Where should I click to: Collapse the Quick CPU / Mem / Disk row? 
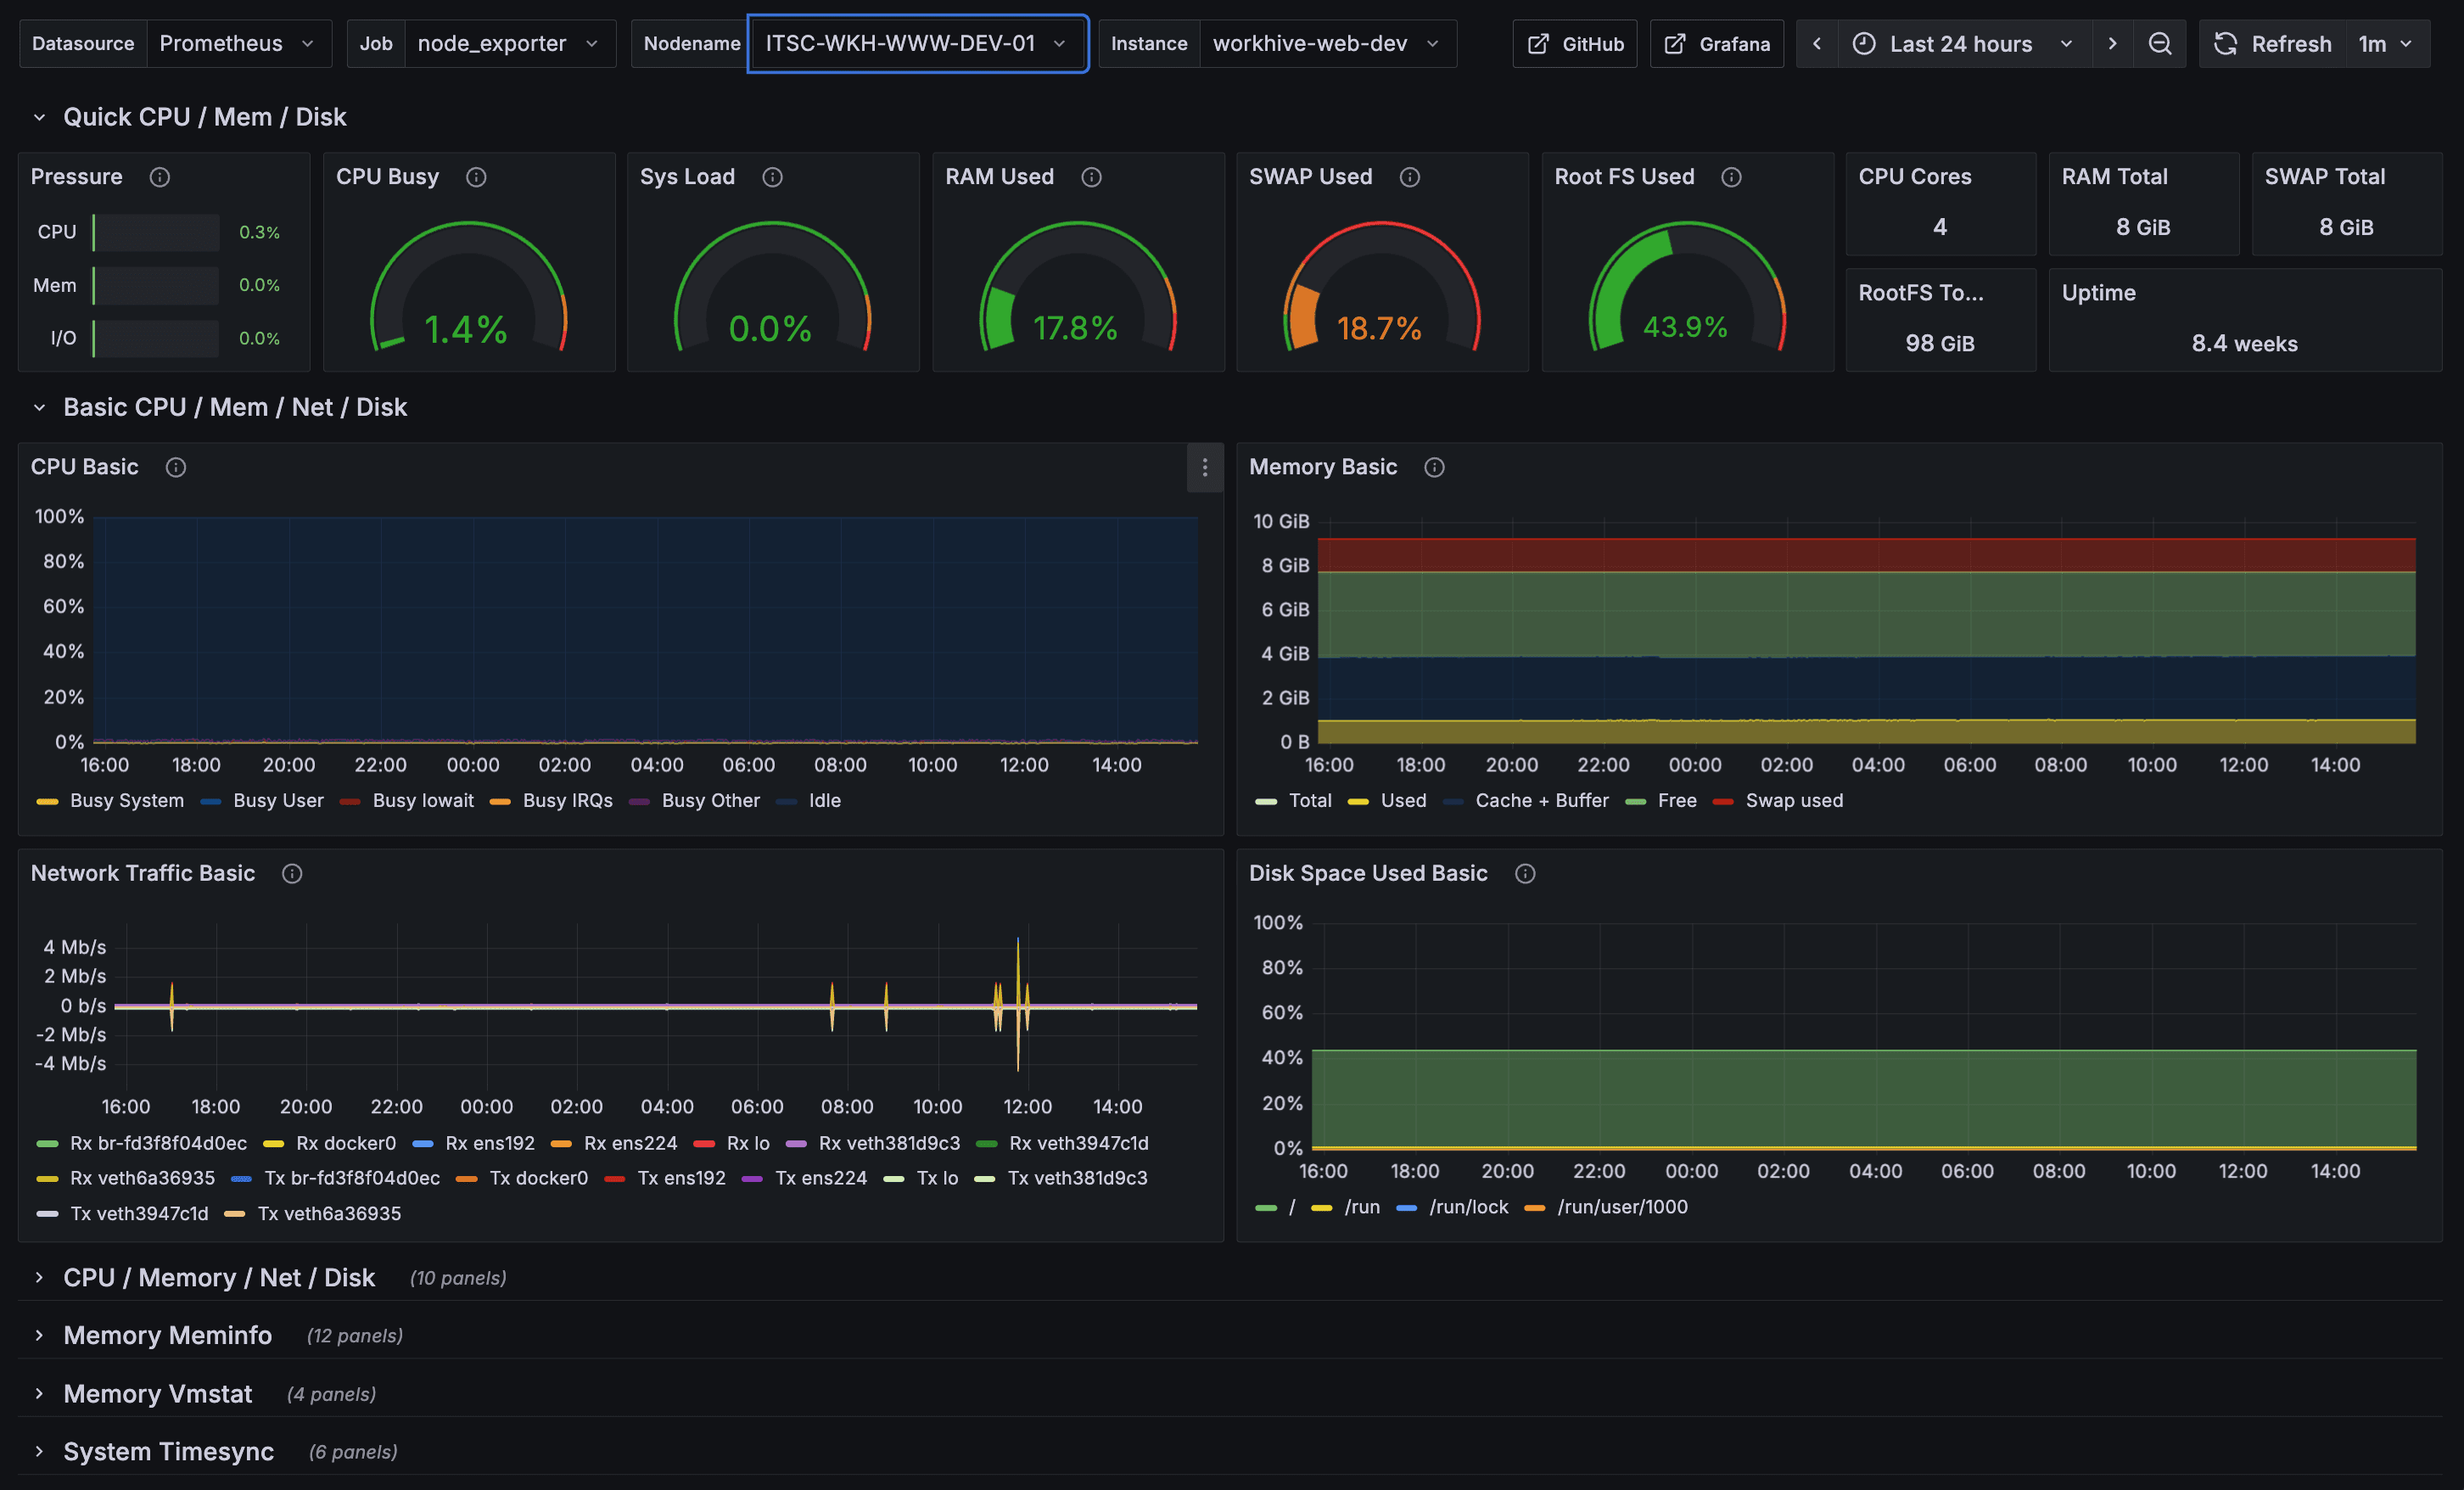(x=204, y=117)
